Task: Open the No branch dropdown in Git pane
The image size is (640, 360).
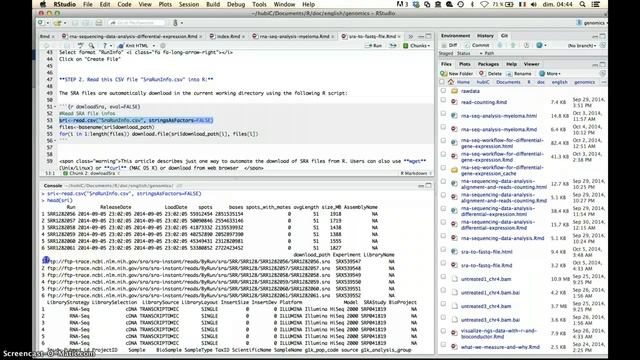Action: pos(582,45)
